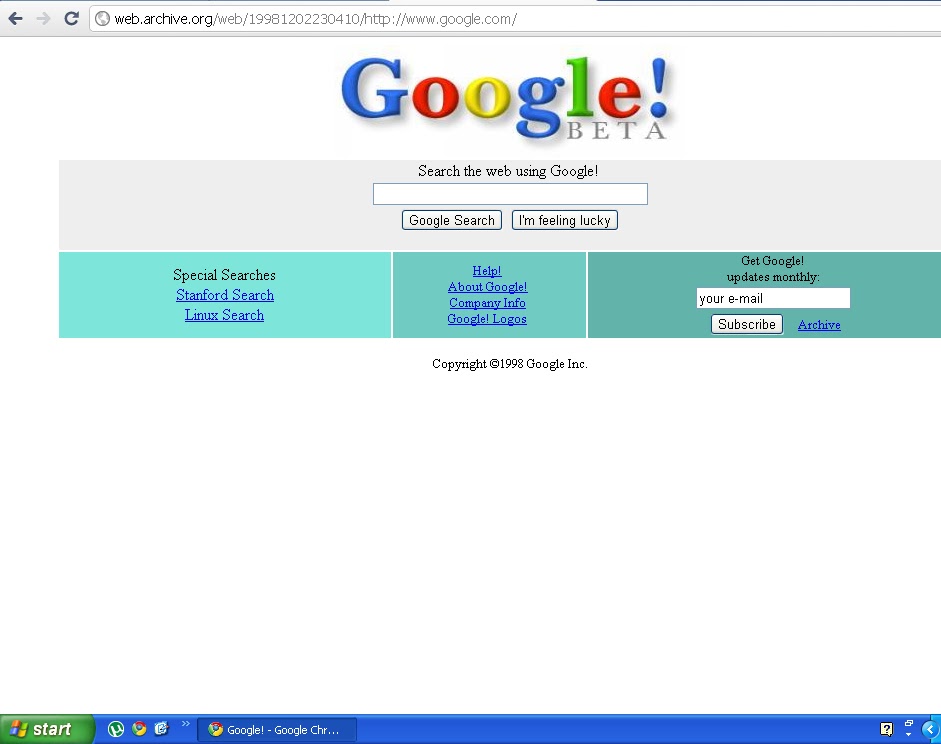The height and width of the screenshot is (744, 941).
Task: Open the Google! Logos link
Action: pos(487,319)
